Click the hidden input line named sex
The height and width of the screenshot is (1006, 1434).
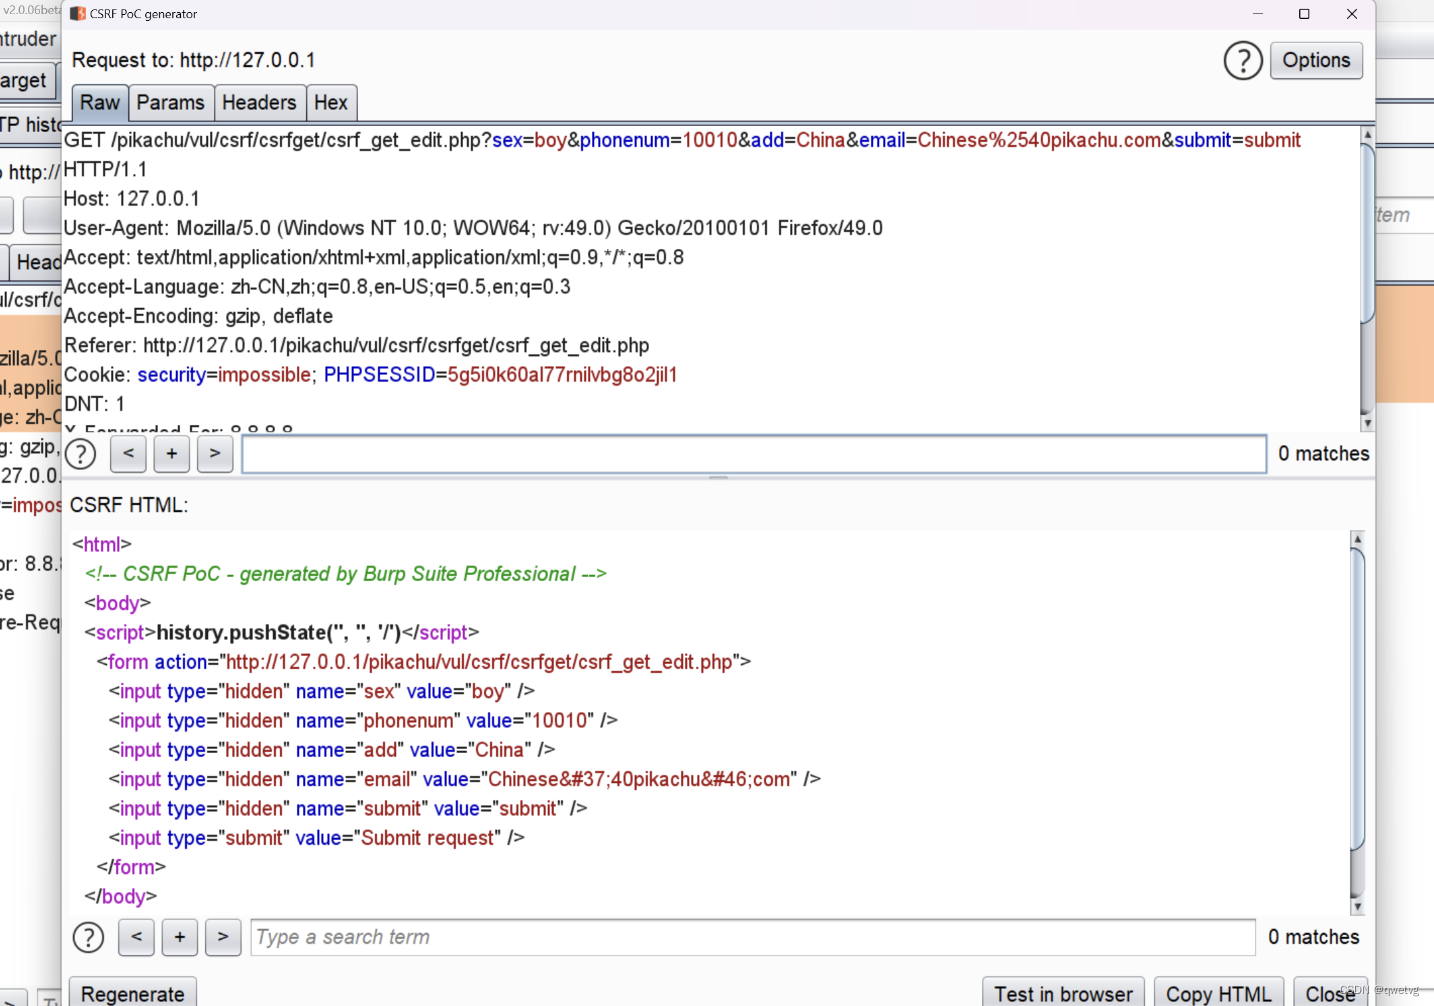pos(322,691)
